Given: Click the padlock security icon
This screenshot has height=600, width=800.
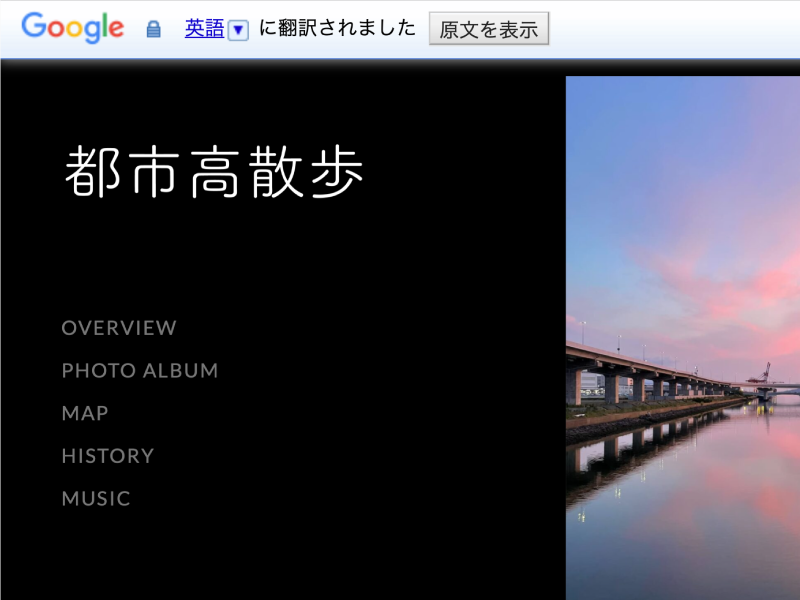Looking at the screenshot, I should pos(153,29).
